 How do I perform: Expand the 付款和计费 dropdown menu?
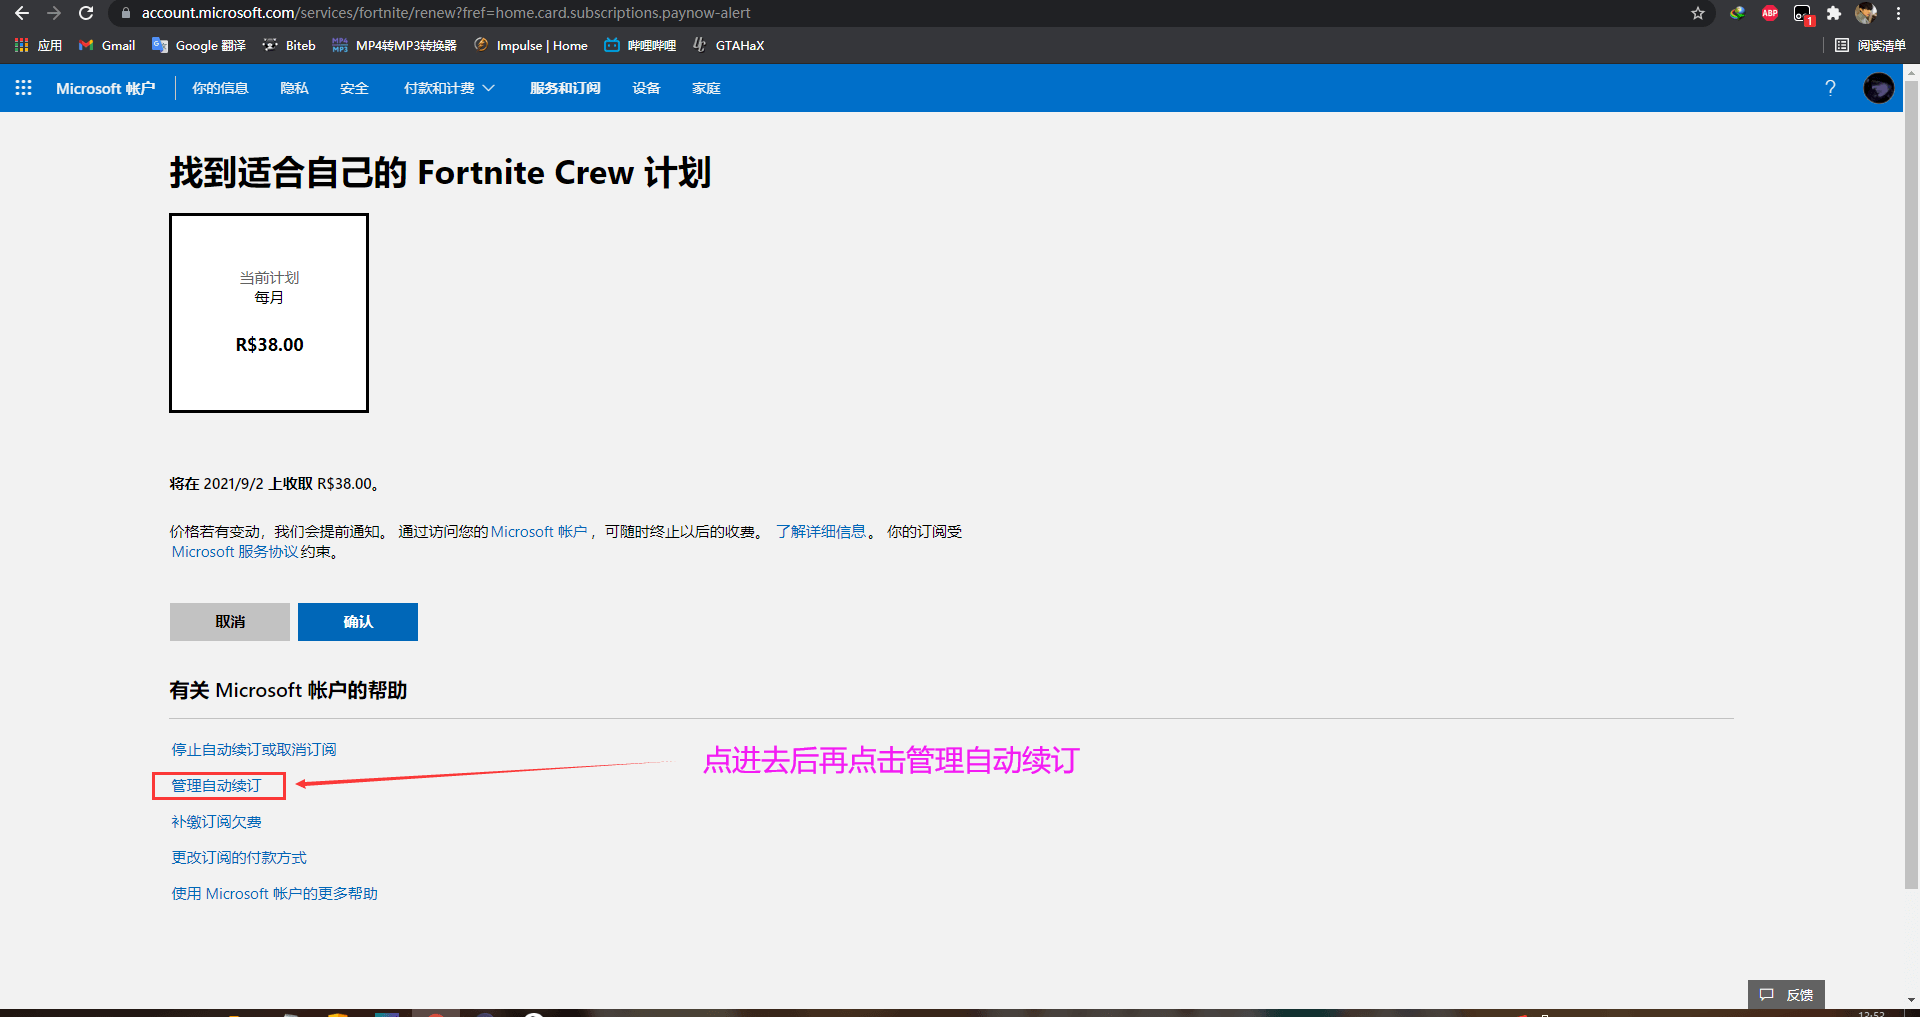(449, 88)
